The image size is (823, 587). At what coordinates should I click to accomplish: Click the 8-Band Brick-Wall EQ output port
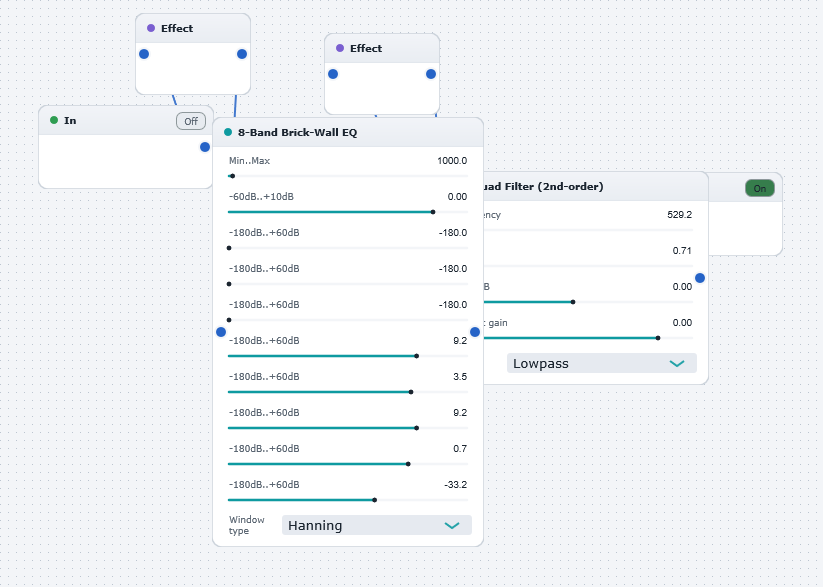tap(475, 332)
